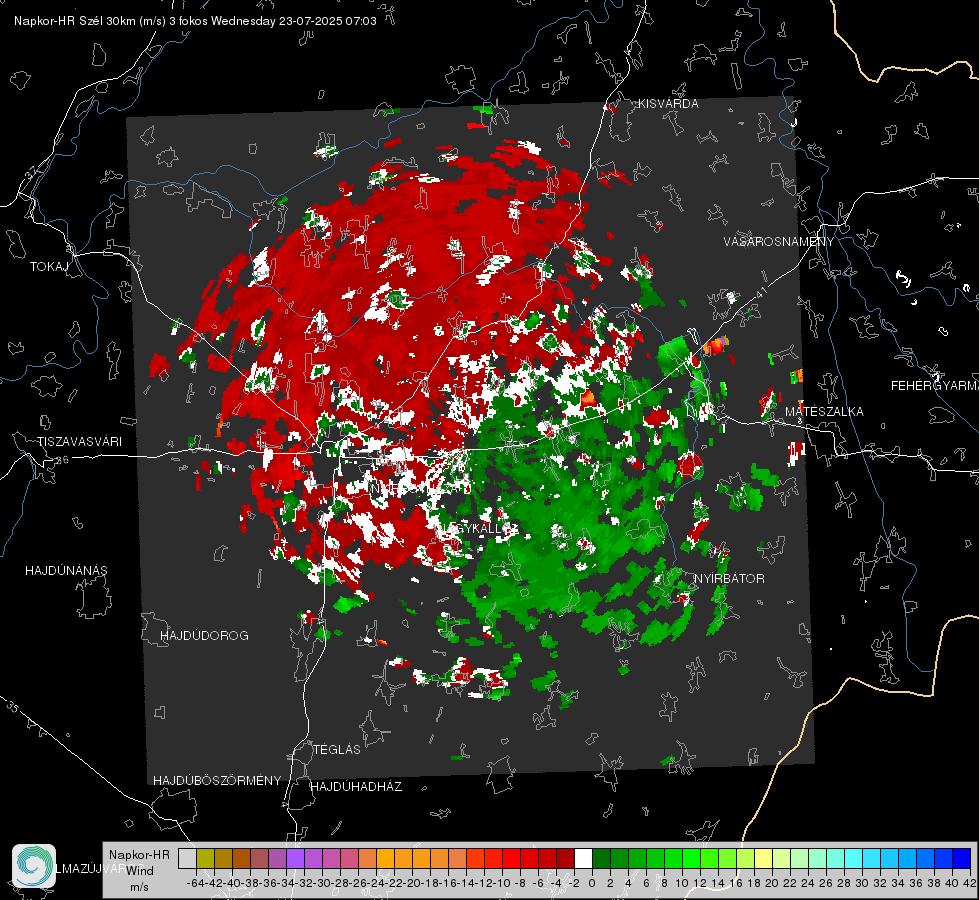Click the 30 legend value
Viewport: 979px width, 900px height.
click(862, 883)
